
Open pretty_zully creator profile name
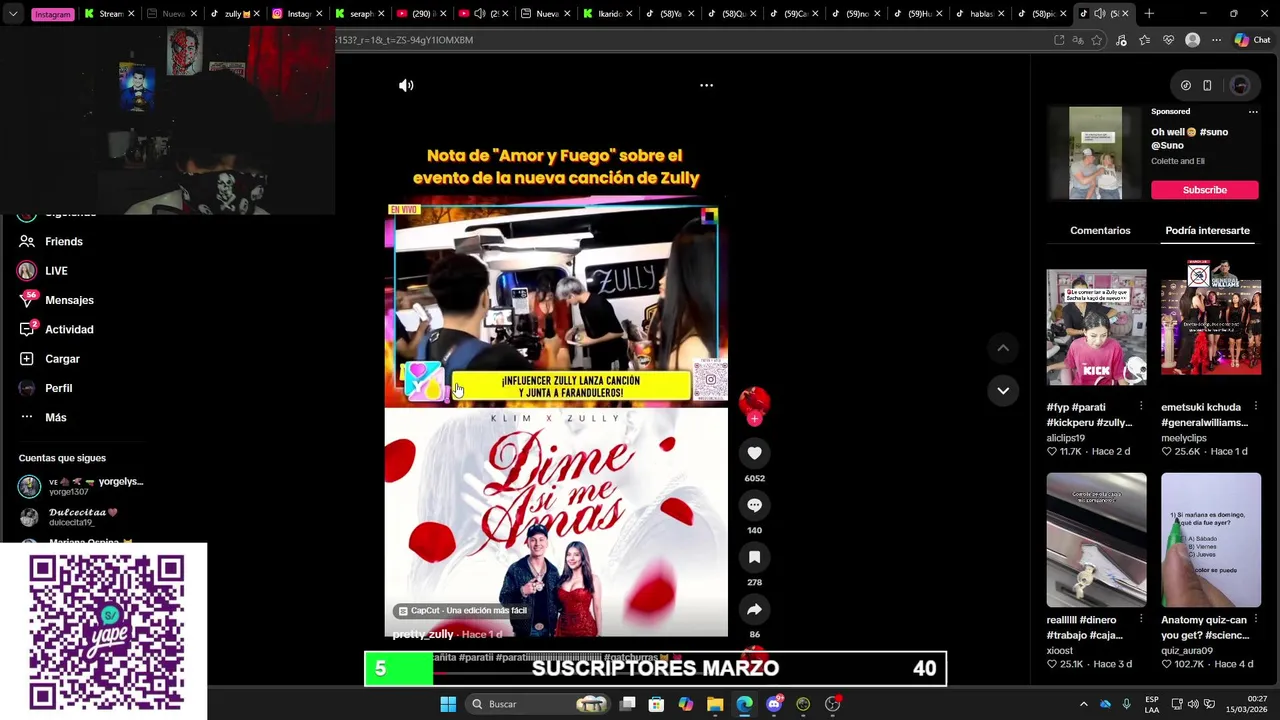click(423, 634)
